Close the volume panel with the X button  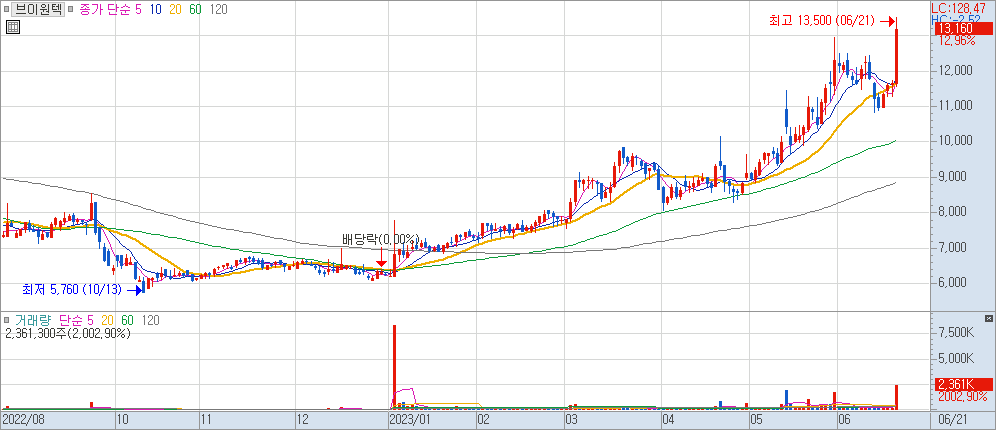pos(988,318)
